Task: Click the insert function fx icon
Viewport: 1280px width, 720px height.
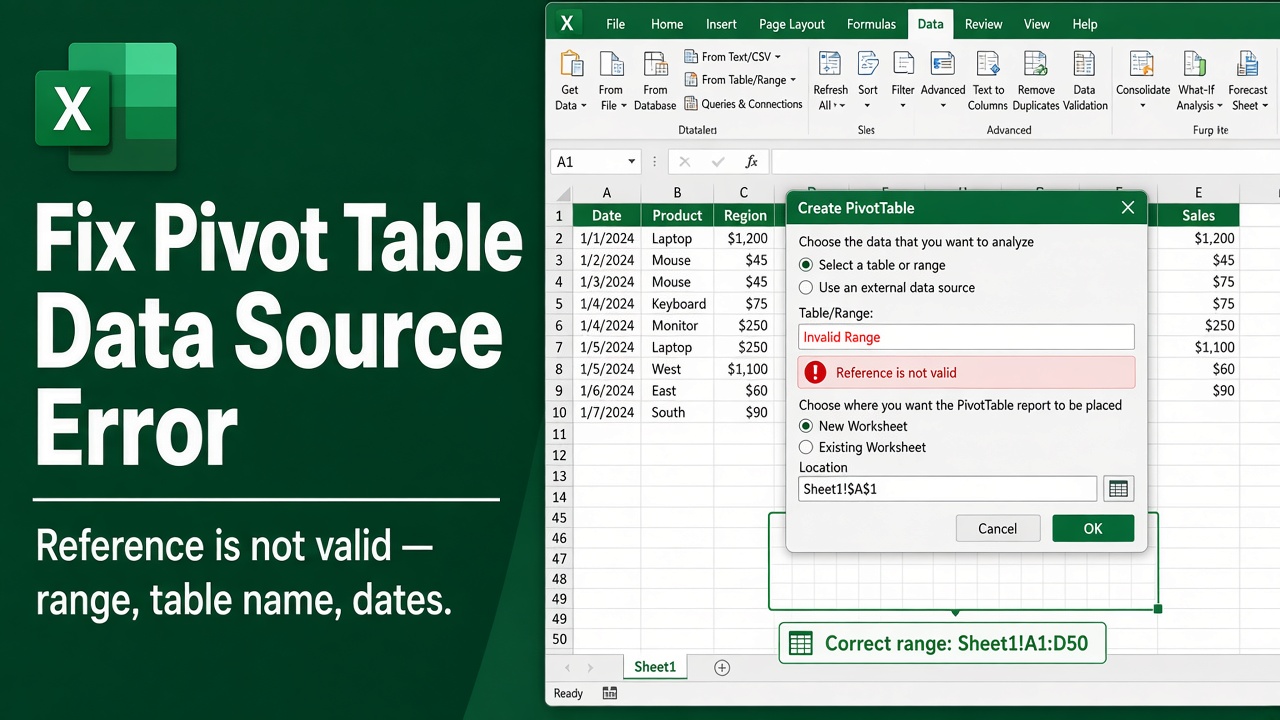Action: click(751, 162)
